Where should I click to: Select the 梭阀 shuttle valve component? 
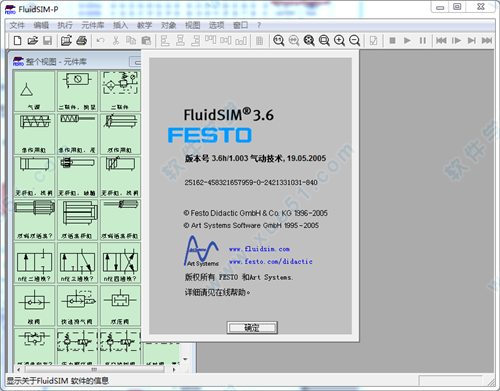coord(34,306)
